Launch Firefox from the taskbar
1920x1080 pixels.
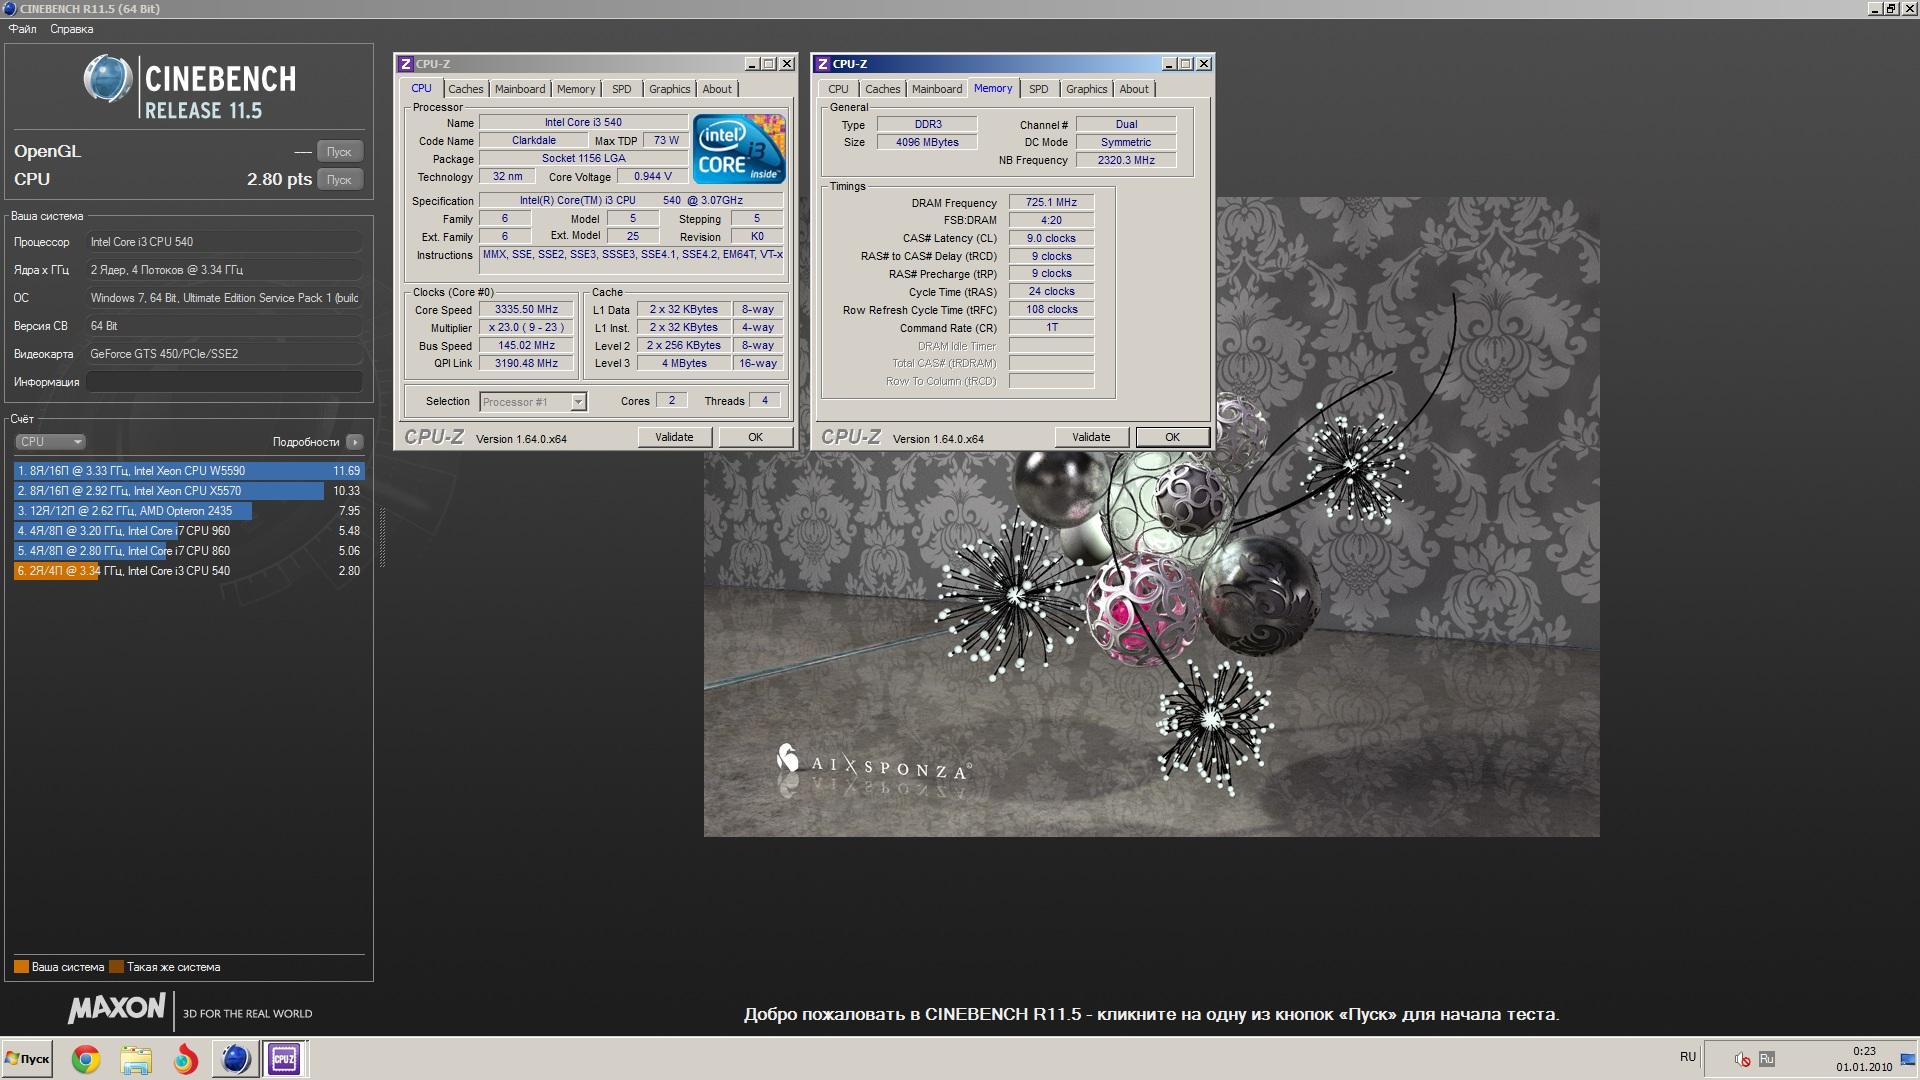(185, 1059)
